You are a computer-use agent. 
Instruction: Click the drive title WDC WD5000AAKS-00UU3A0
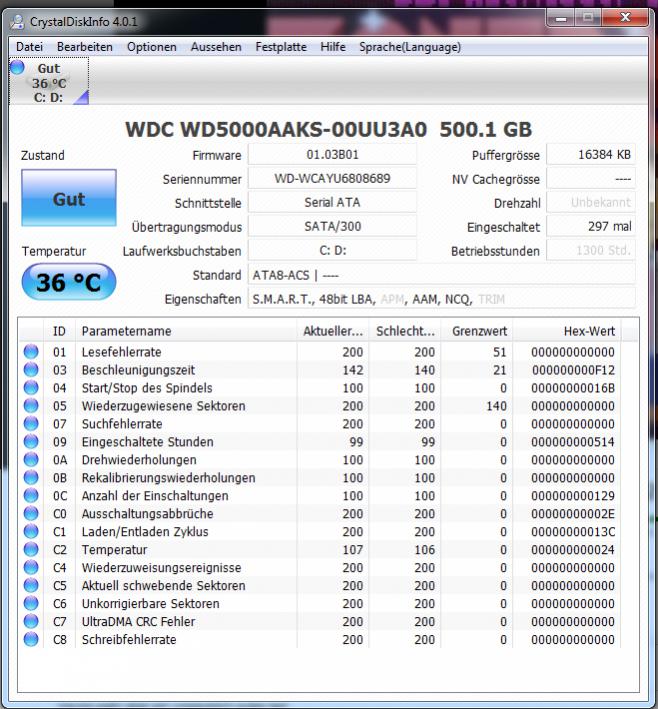click(276, 130)
